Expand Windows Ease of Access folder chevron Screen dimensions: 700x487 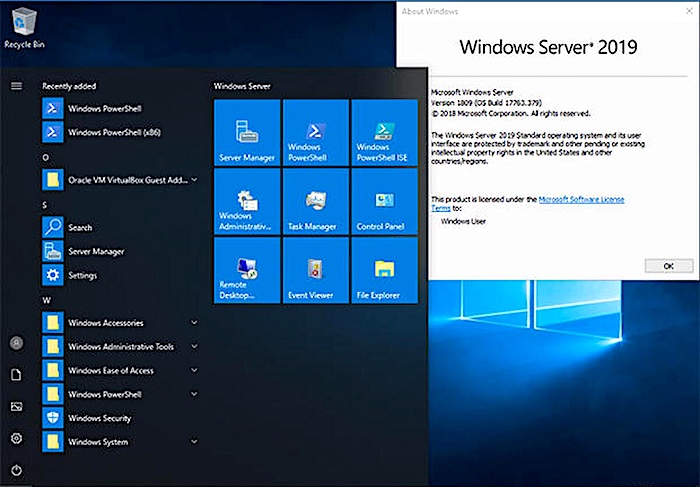coord(194,370)
